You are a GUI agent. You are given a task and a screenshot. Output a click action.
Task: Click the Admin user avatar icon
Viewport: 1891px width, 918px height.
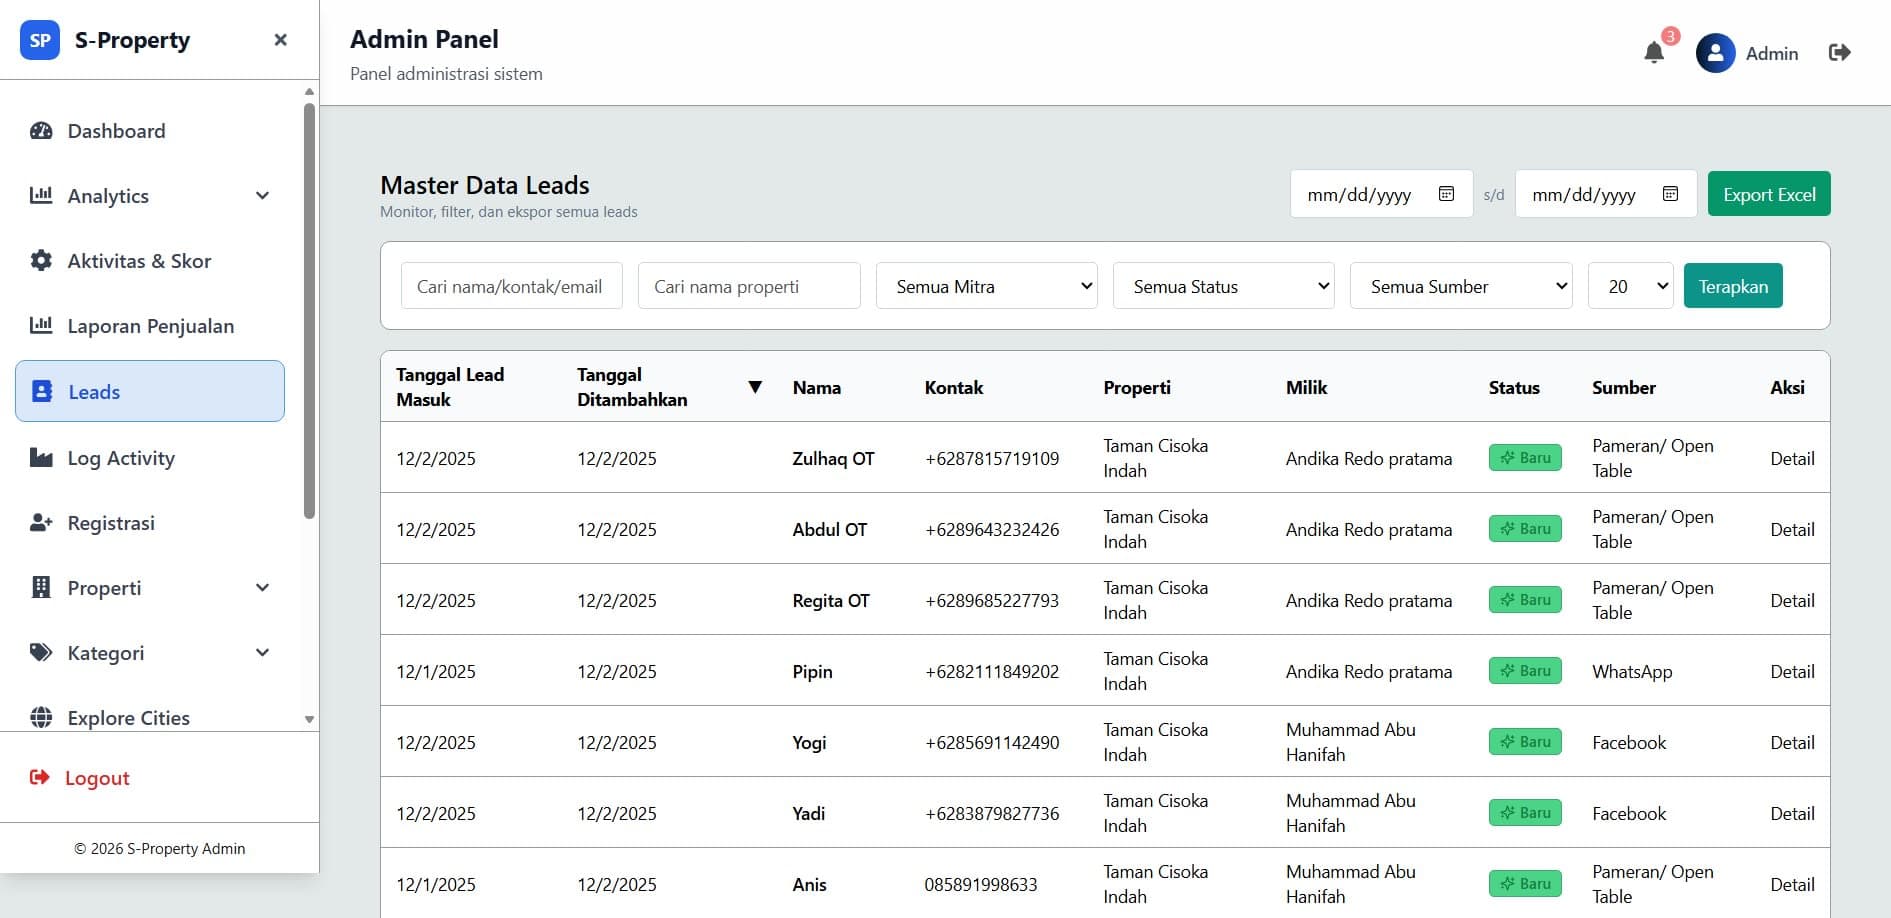click(1715, 53)
